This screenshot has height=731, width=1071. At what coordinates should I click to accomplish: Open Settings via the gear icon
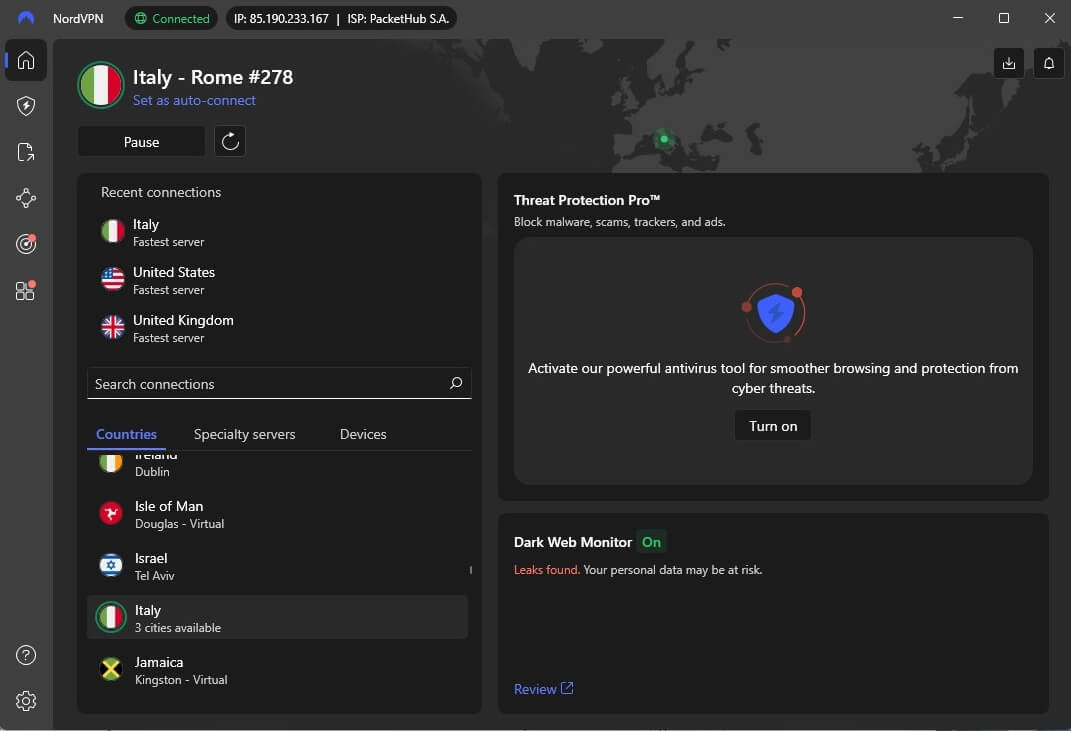point(26,700)
